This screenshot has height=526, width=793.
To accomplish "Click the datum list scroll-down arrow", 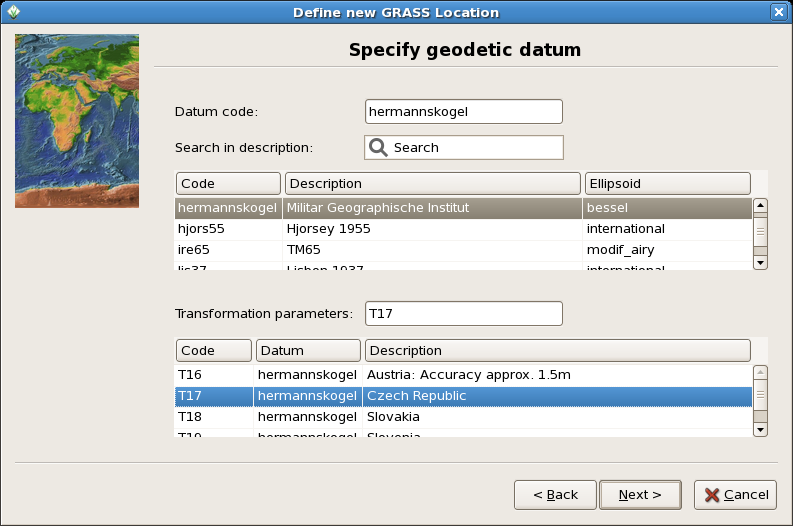I will pyautogui.click(x=760, y=263).
